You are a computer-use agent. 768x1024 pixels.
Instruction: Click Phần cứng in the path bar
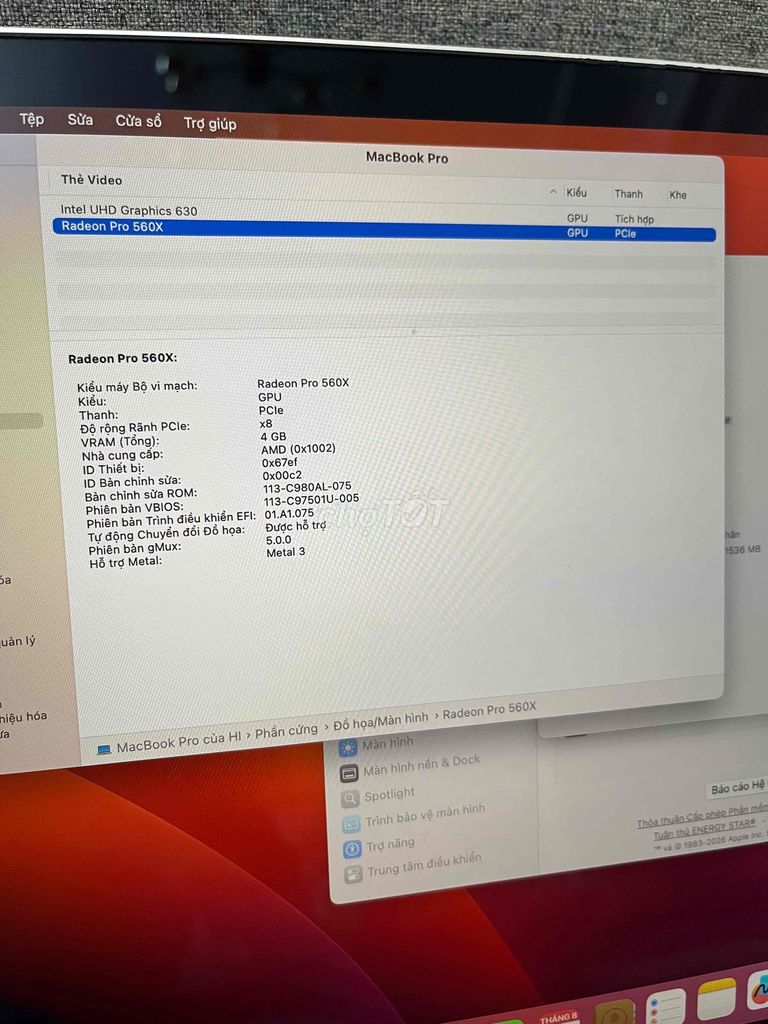286,731
